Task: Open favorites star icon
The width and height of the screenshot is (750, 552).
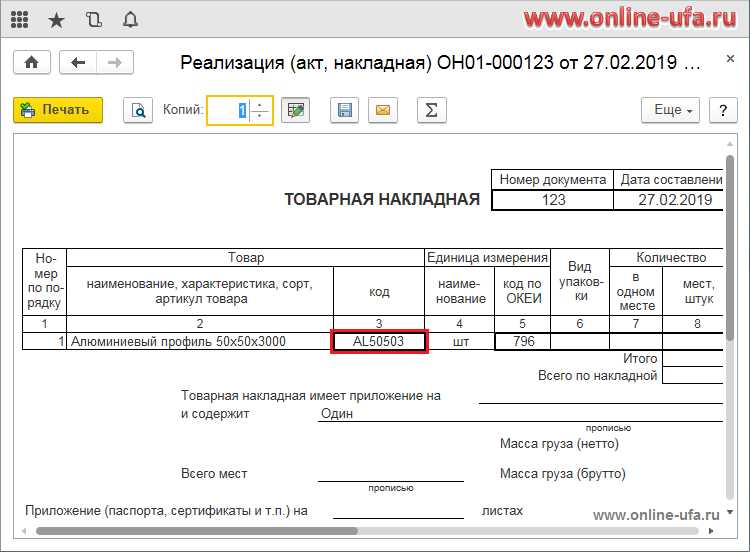Action: 57,19
